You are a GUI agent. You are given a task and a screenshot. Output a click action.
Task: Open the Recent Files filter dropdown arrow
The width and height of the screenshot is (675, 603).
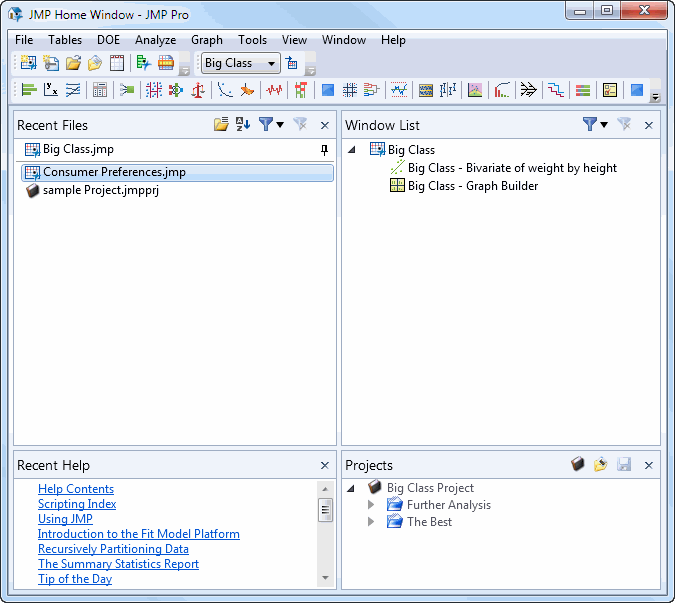click(280, 125)
